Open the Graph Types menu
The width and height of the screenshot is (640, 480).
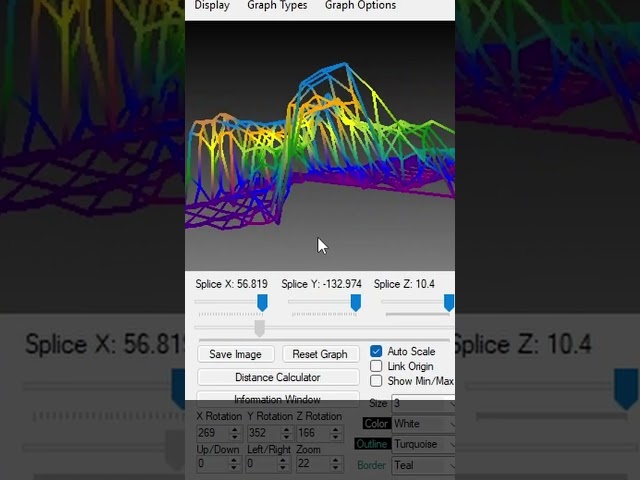pyautogui.click(x=277, y=5)
